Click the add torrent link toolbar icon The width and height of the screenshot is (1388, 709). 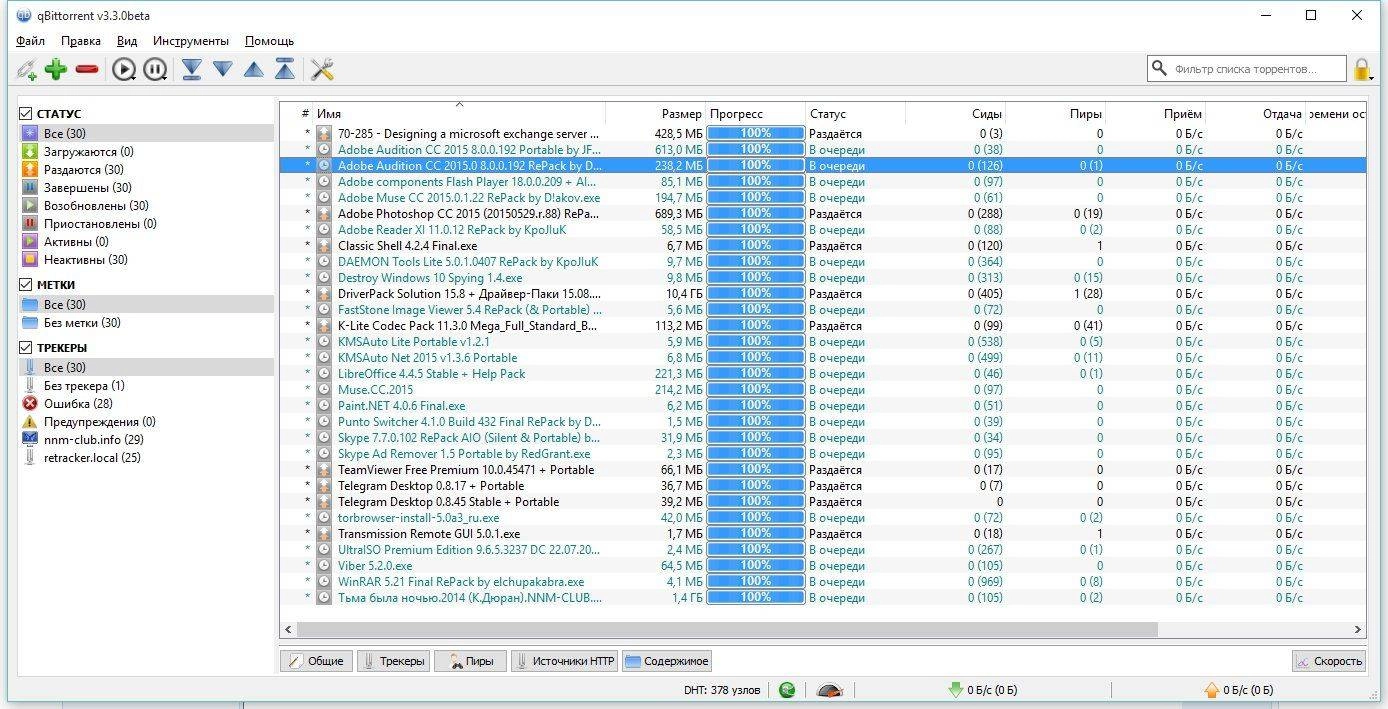pyautogui.click(x=27, y=69)
